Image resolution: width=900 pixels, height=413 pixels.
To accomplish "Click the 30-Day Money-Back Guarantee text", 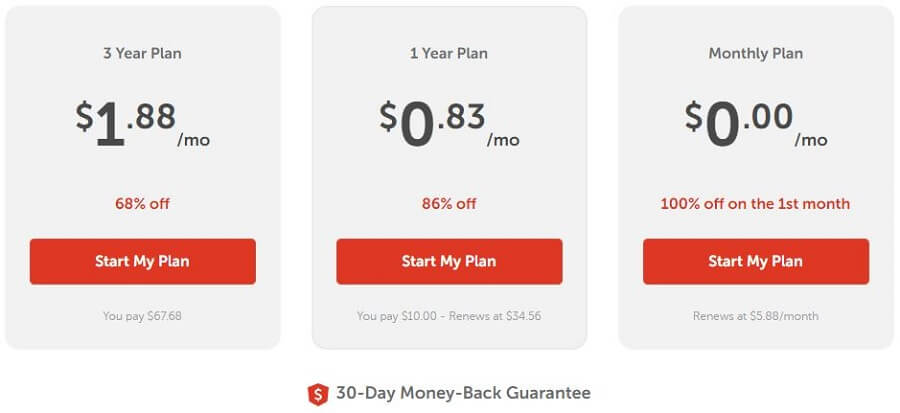I will pyautogui.click(x=463, y=393).
